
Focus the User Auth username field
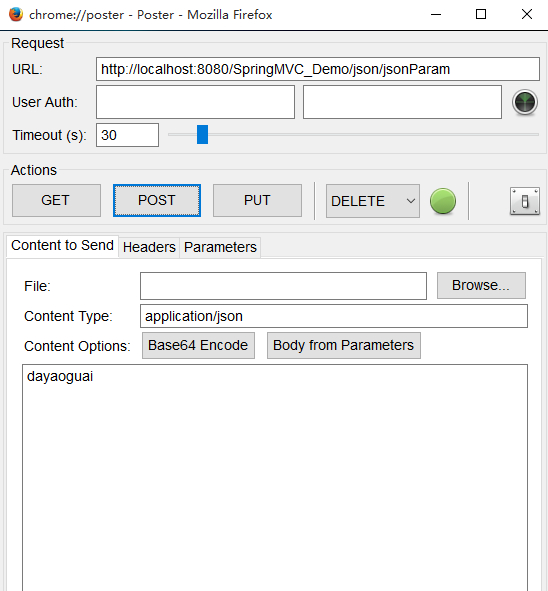pos(195,102)
